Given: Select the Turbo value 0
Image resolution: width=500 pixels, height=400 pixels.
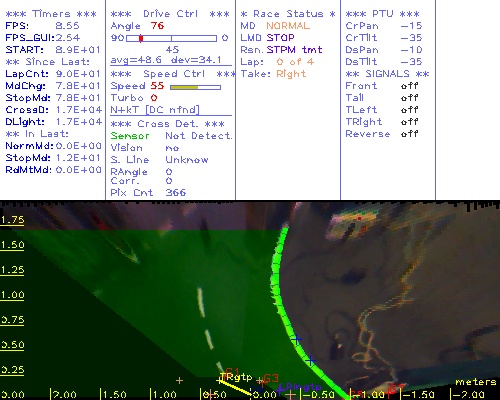Looking at the screenshot, I should click(x=154, y=98).
